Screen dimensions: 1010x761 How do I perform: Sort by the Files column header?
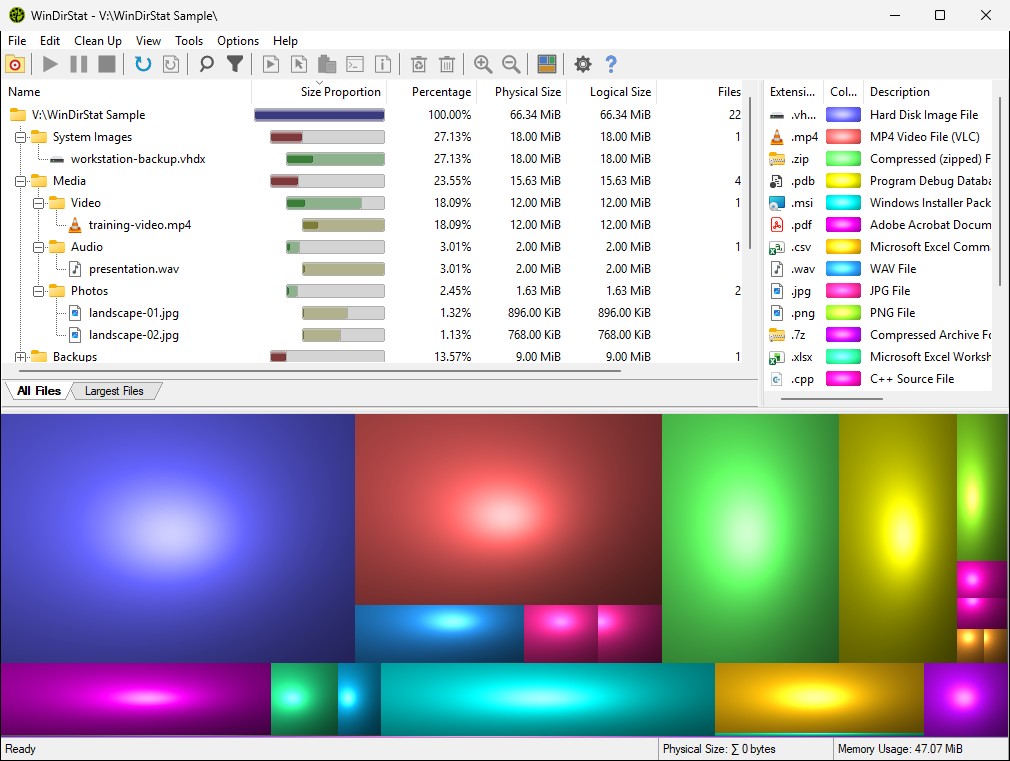[x=701, y=92]
